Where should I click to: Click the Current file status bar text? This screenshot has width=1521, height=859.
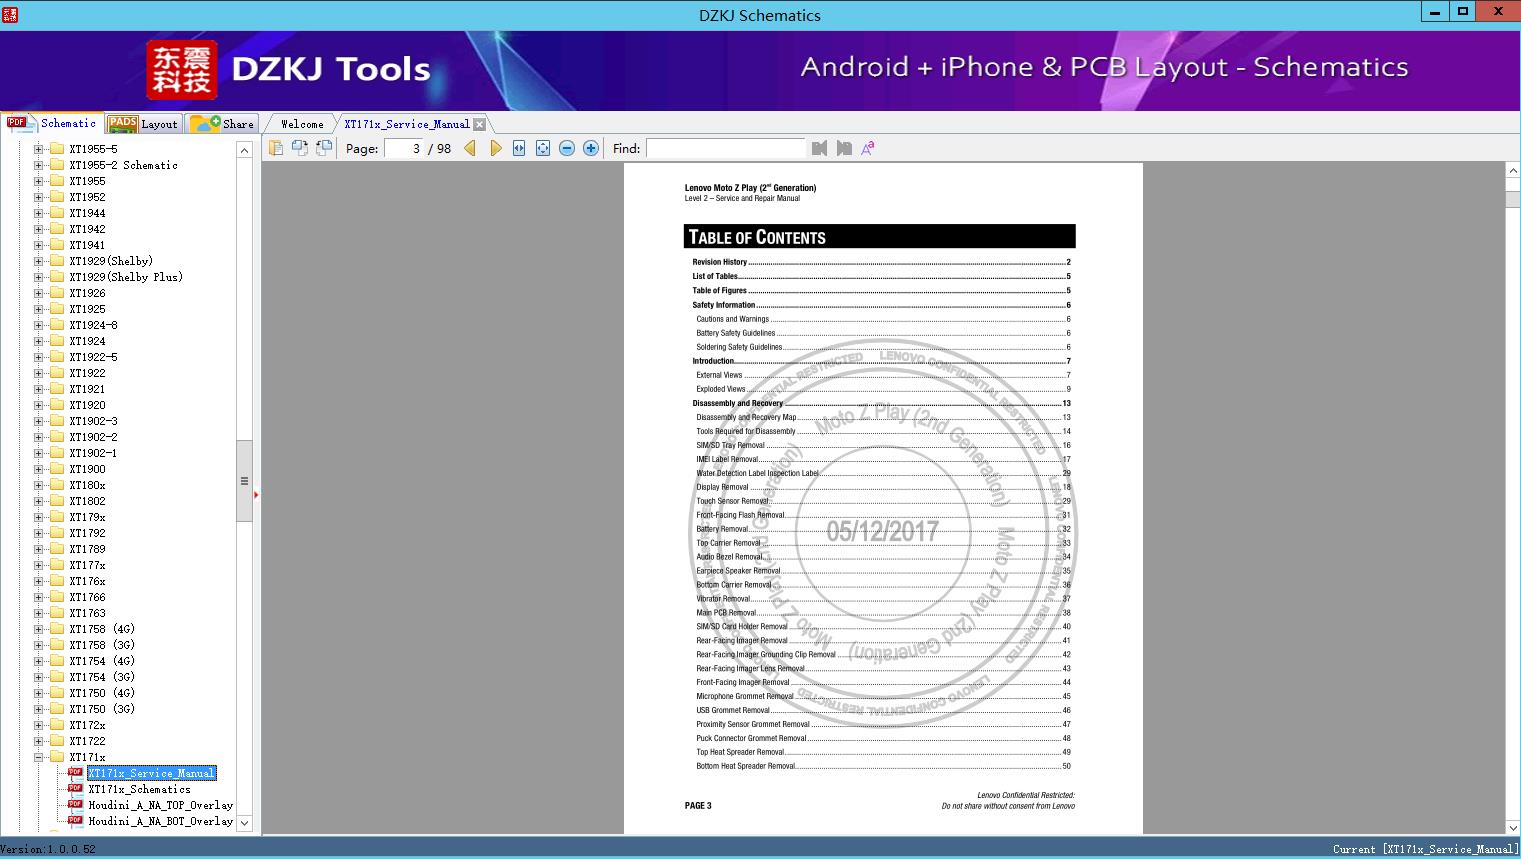click(1426, 850)
